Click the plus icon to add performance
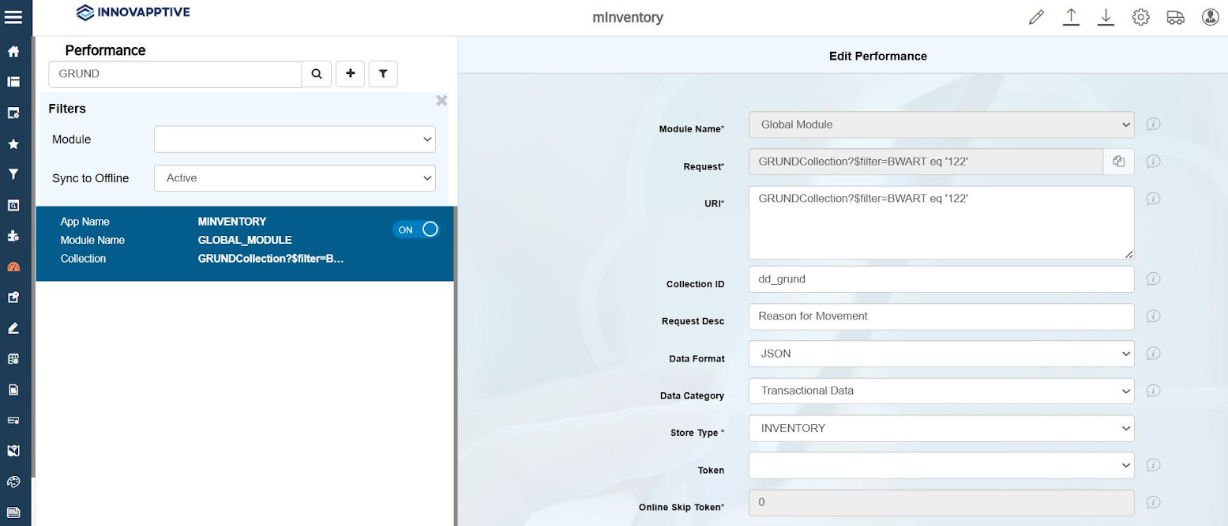The height and width of the screenshot is (526, 1228). point(350,74)
